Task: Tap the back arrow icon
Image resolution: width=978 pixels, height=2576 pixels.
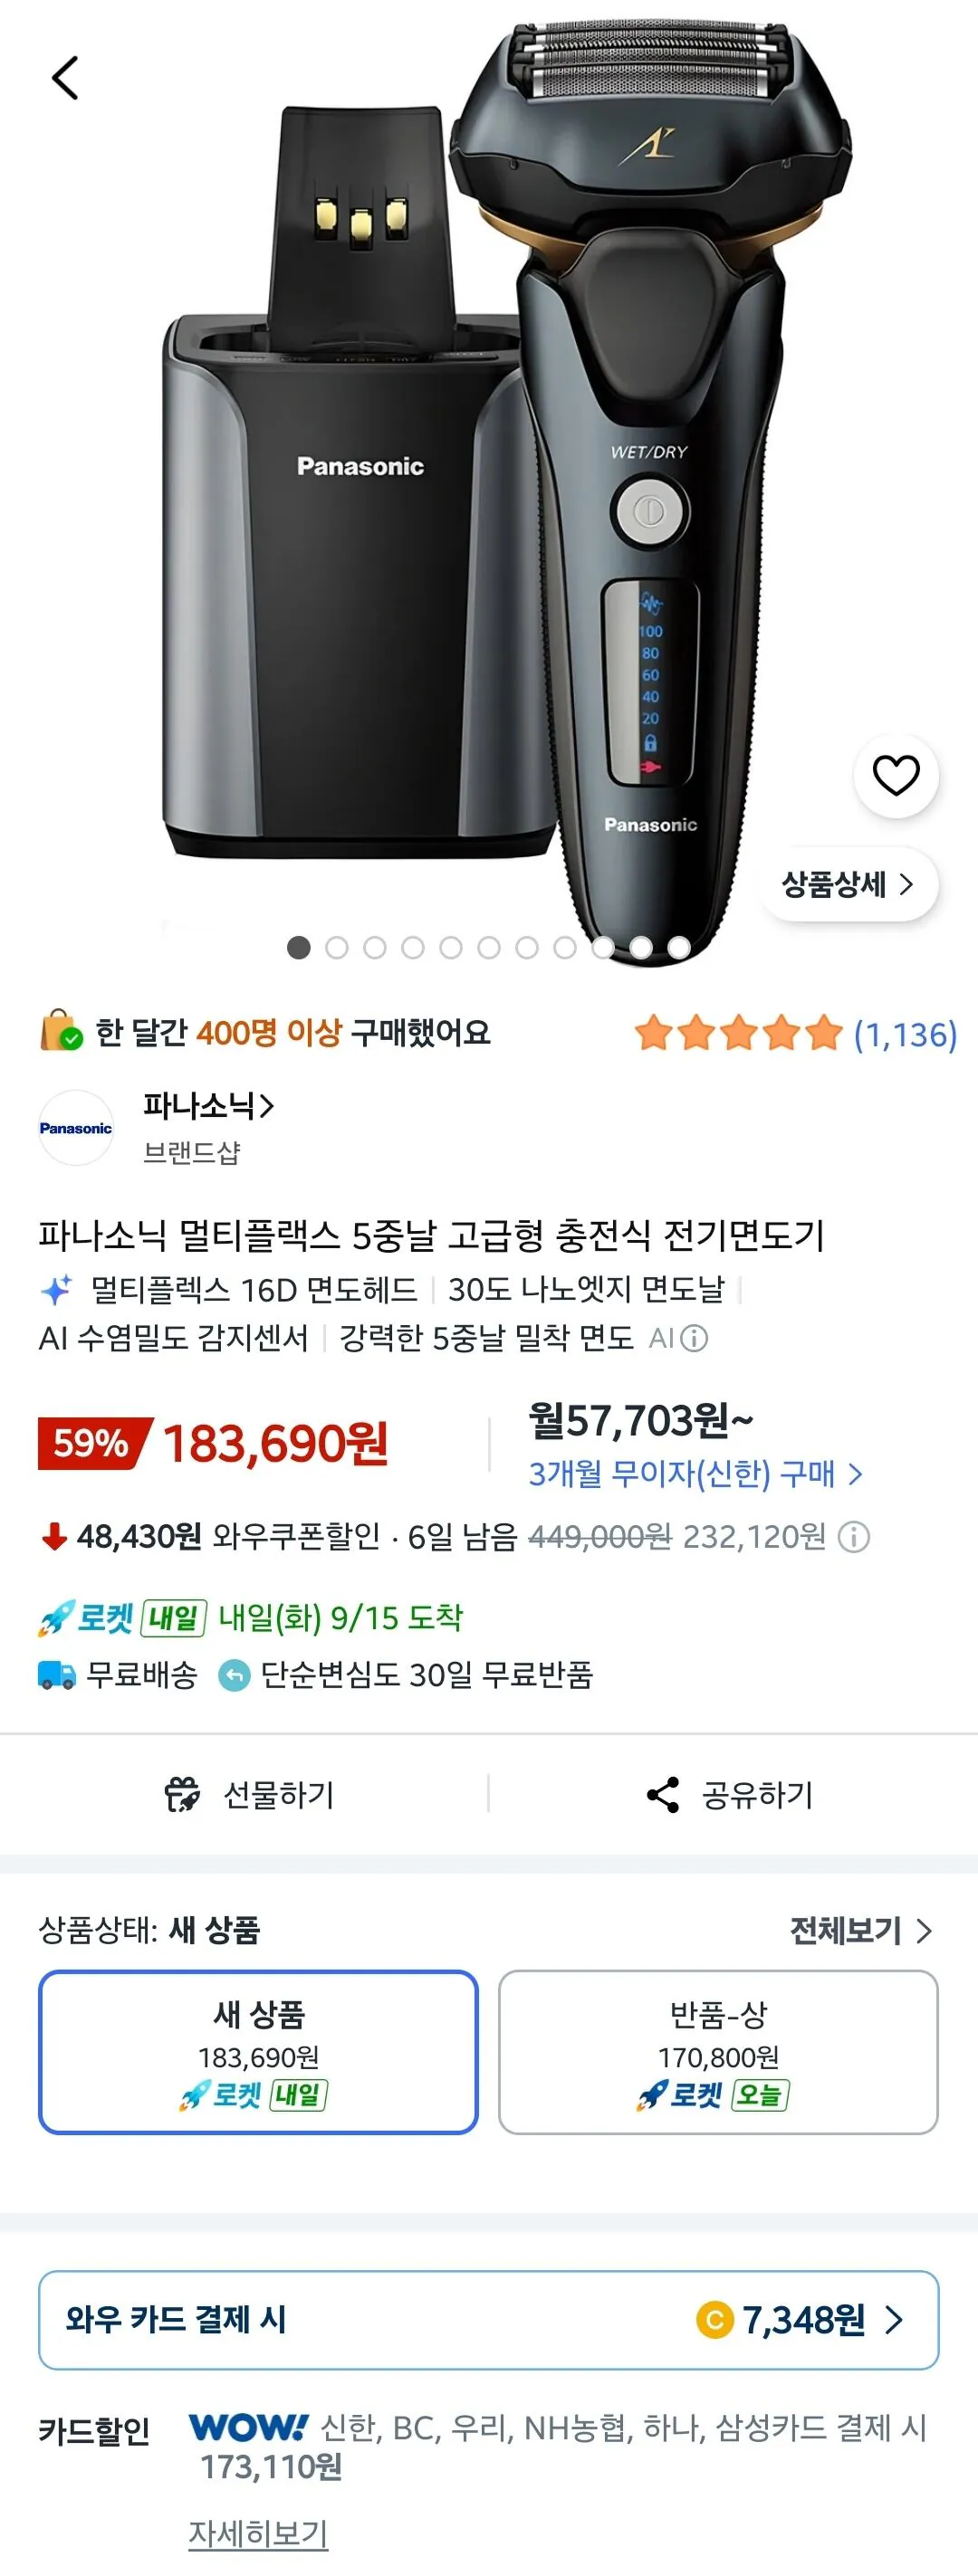Action: (x=65, y=78)
